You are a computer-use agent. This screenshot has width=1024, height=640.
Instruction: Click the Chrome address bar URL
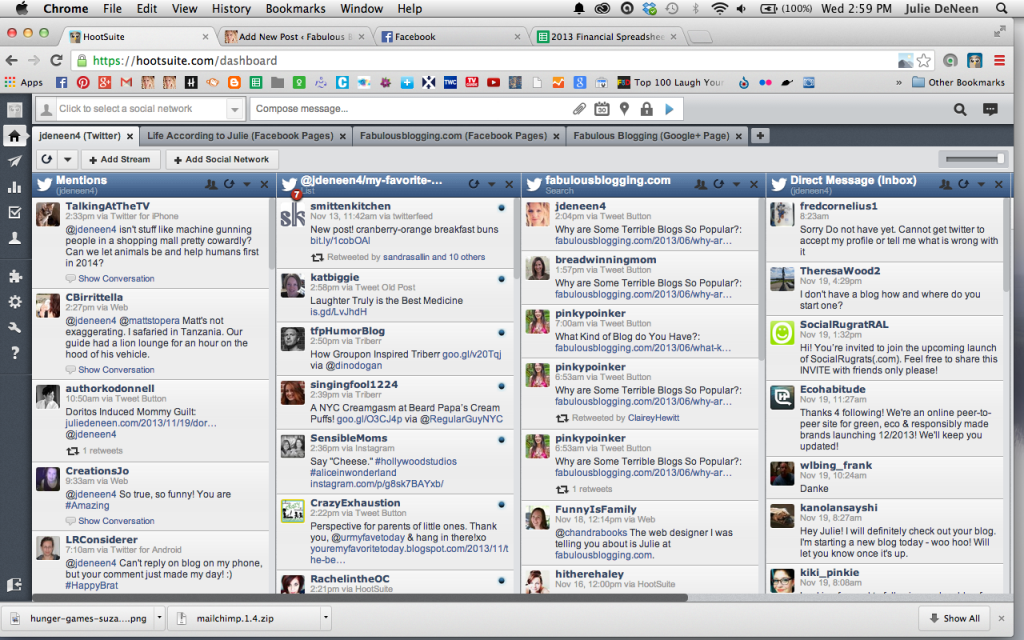coord(185,61)
